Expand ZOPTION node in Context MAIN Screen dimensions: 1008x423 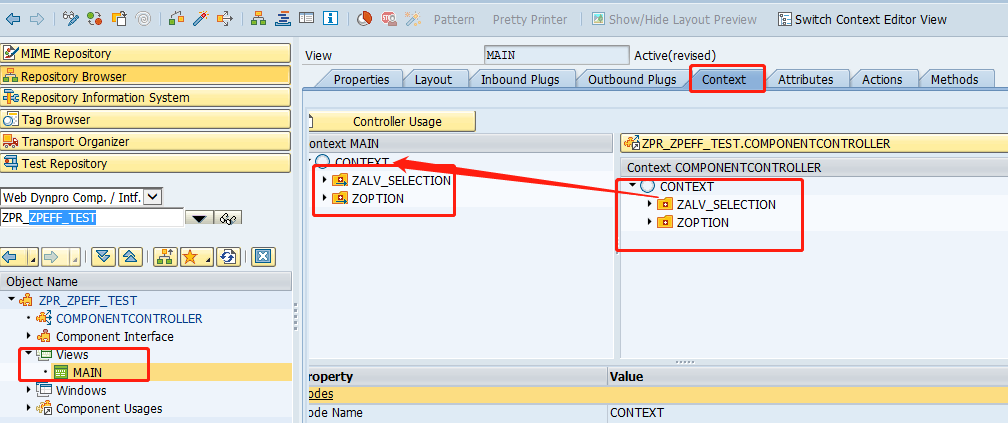click(324, 198)
